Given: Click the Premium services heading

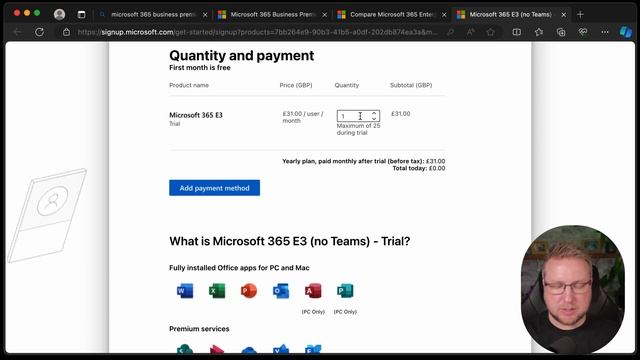Looking at the screenshot, I should coord(199,329).
